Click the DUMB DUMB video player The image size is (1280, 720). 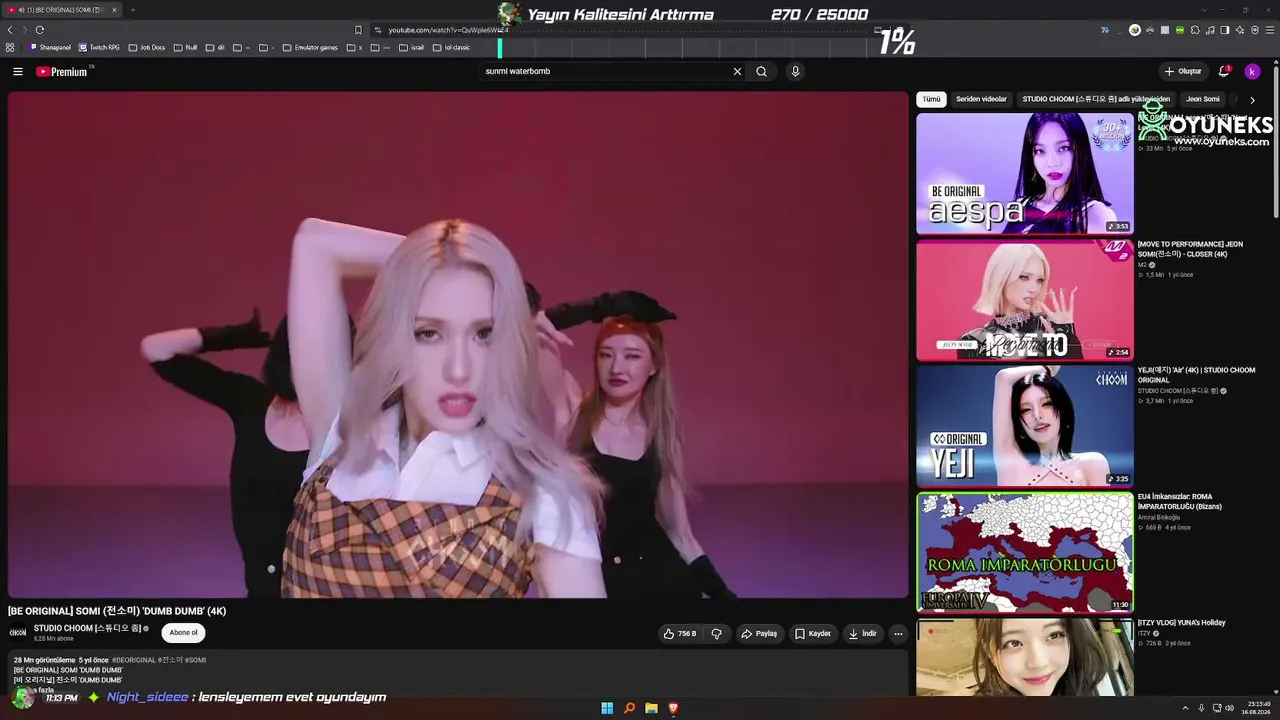(458, 345)
